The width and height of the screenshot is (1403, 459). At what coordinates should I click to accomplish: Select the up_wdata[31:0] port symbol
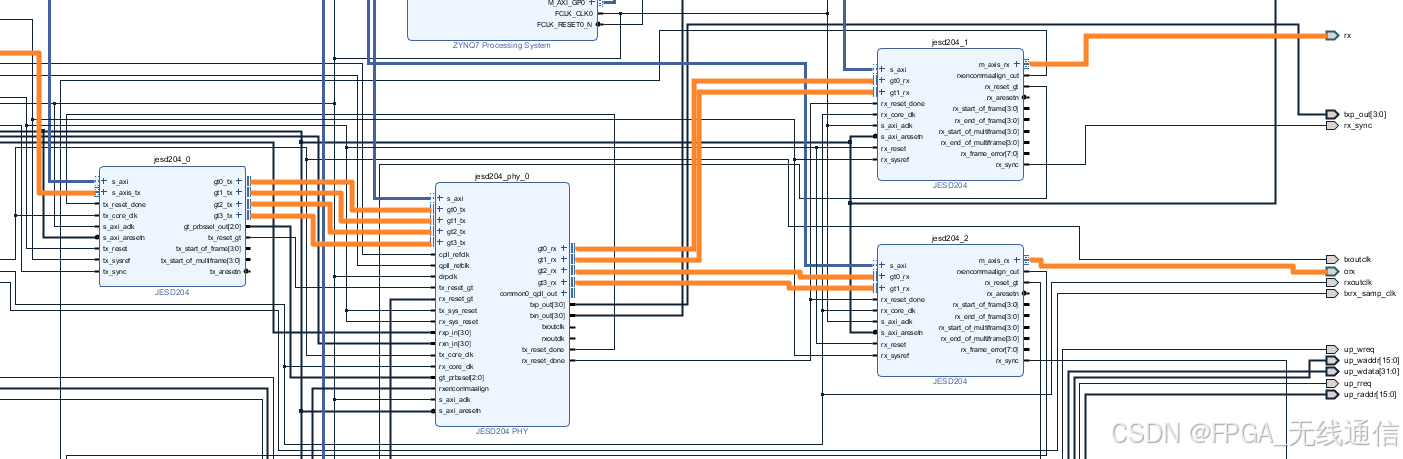pyautogui.click(x=1332, y=371)
